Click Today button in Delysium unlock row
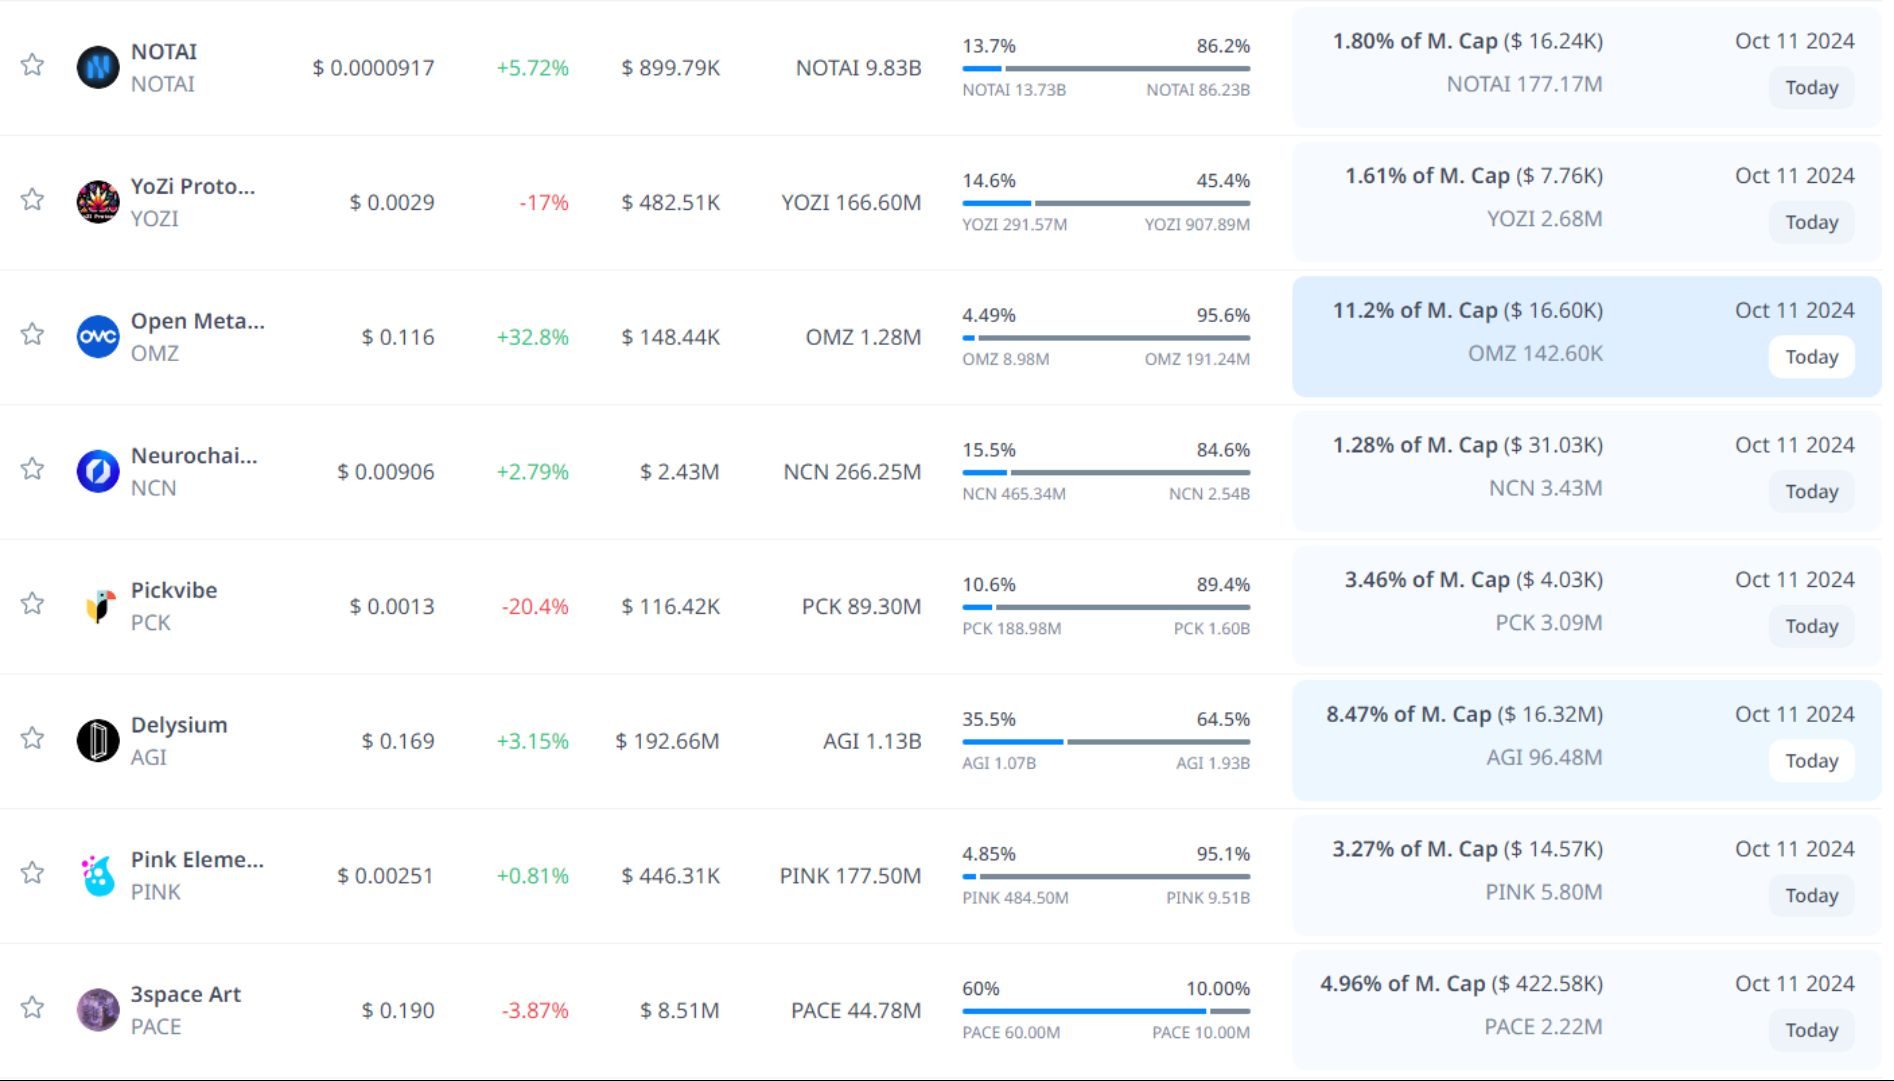This screenshot has height=1081, width=1894. click(1811, 761)
